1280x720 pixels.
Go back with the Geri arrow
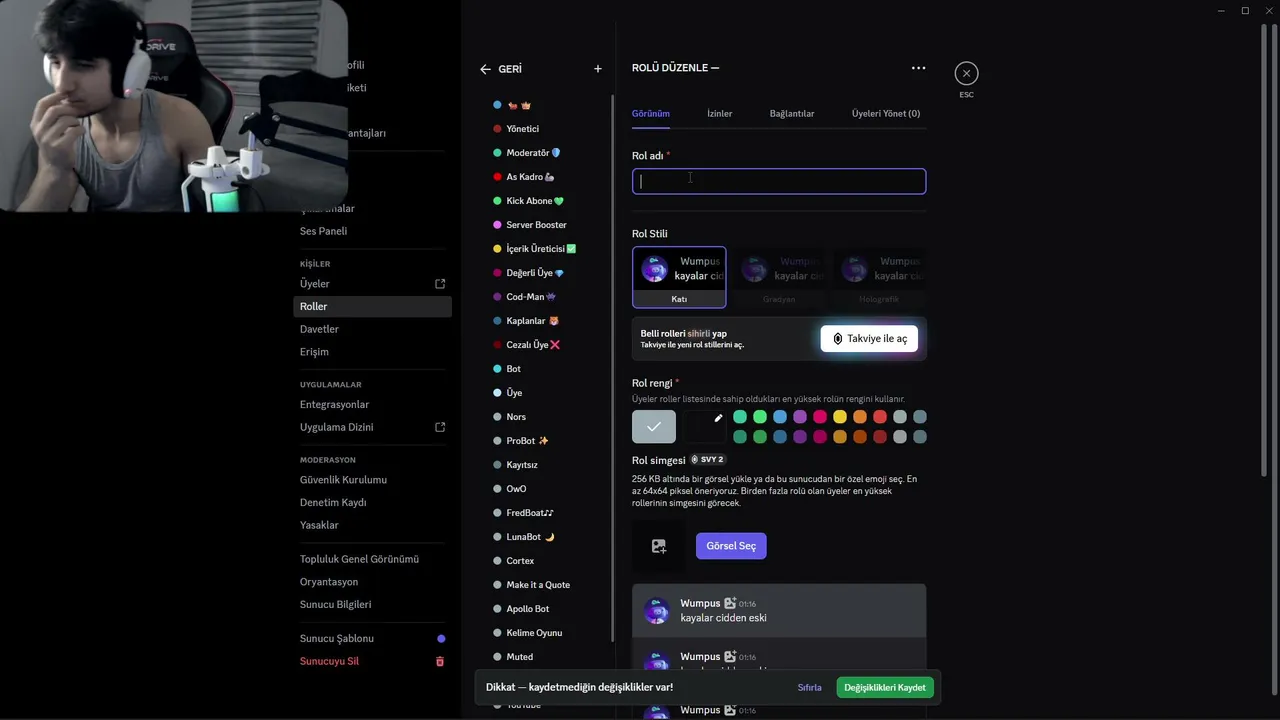point(485,69)
